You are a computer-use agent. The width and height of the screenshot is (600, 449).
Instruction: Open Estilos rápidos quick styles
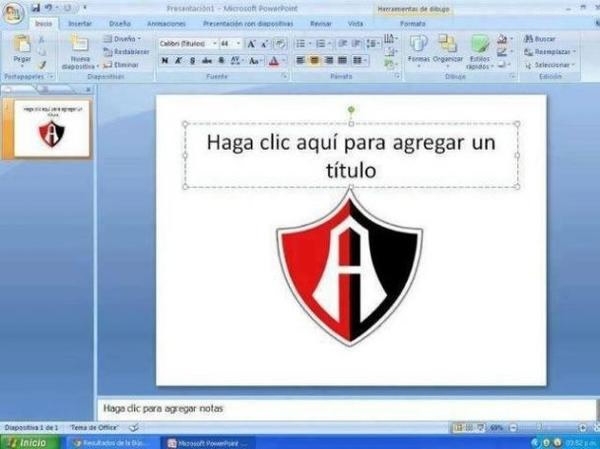479,52
